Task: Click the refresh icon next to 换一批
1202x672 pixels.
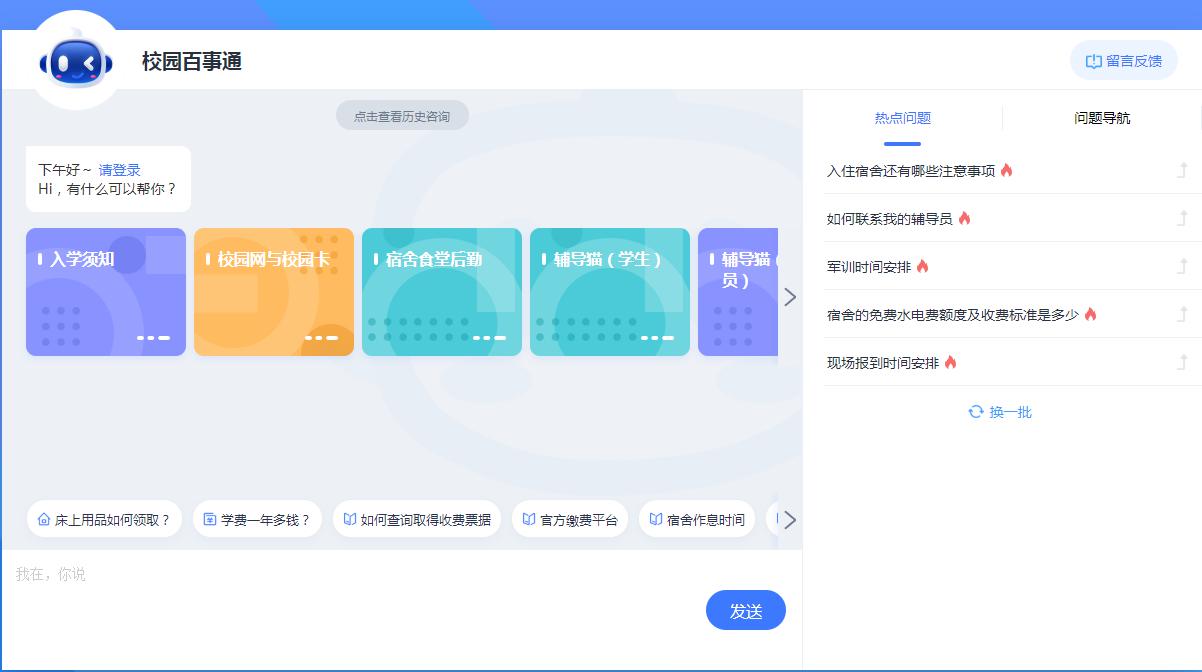Action: coord(975,412)
